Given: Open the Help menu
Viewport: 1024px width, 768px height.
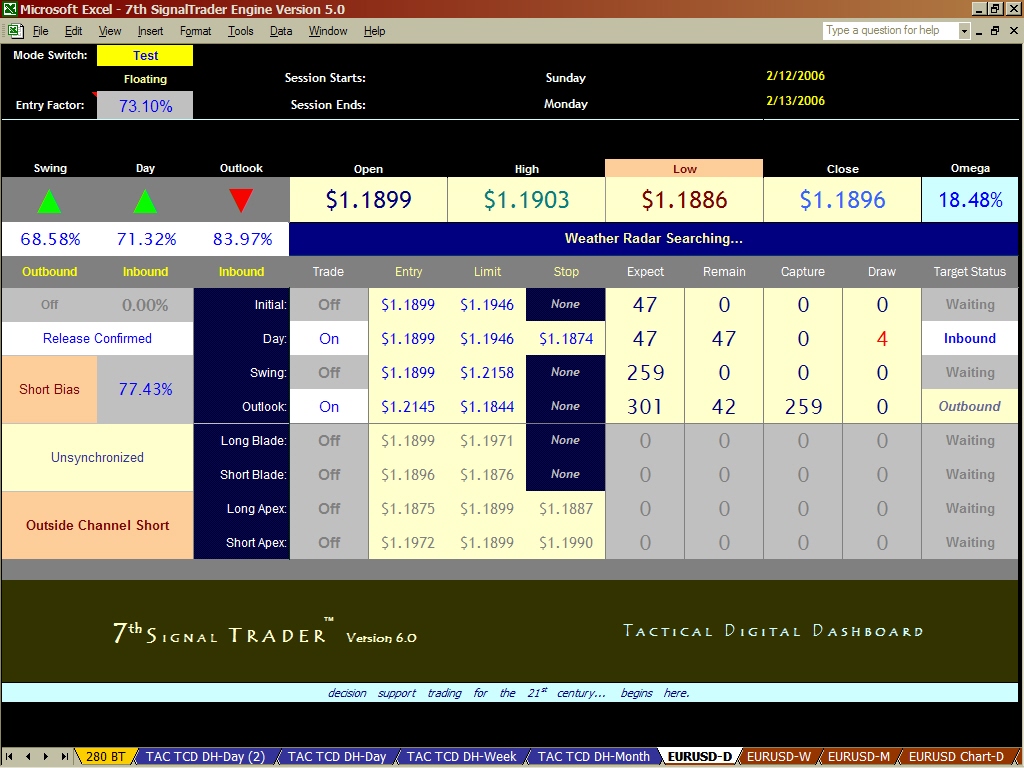Looking at the screenshot, I should click(374, 31).
